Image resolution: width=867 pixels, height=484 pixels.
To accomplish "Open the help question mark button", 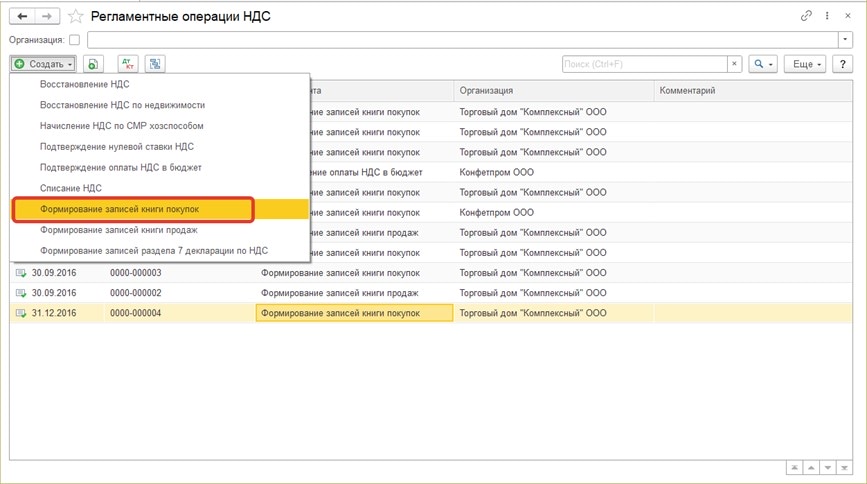I will click(x=844, y=64).
